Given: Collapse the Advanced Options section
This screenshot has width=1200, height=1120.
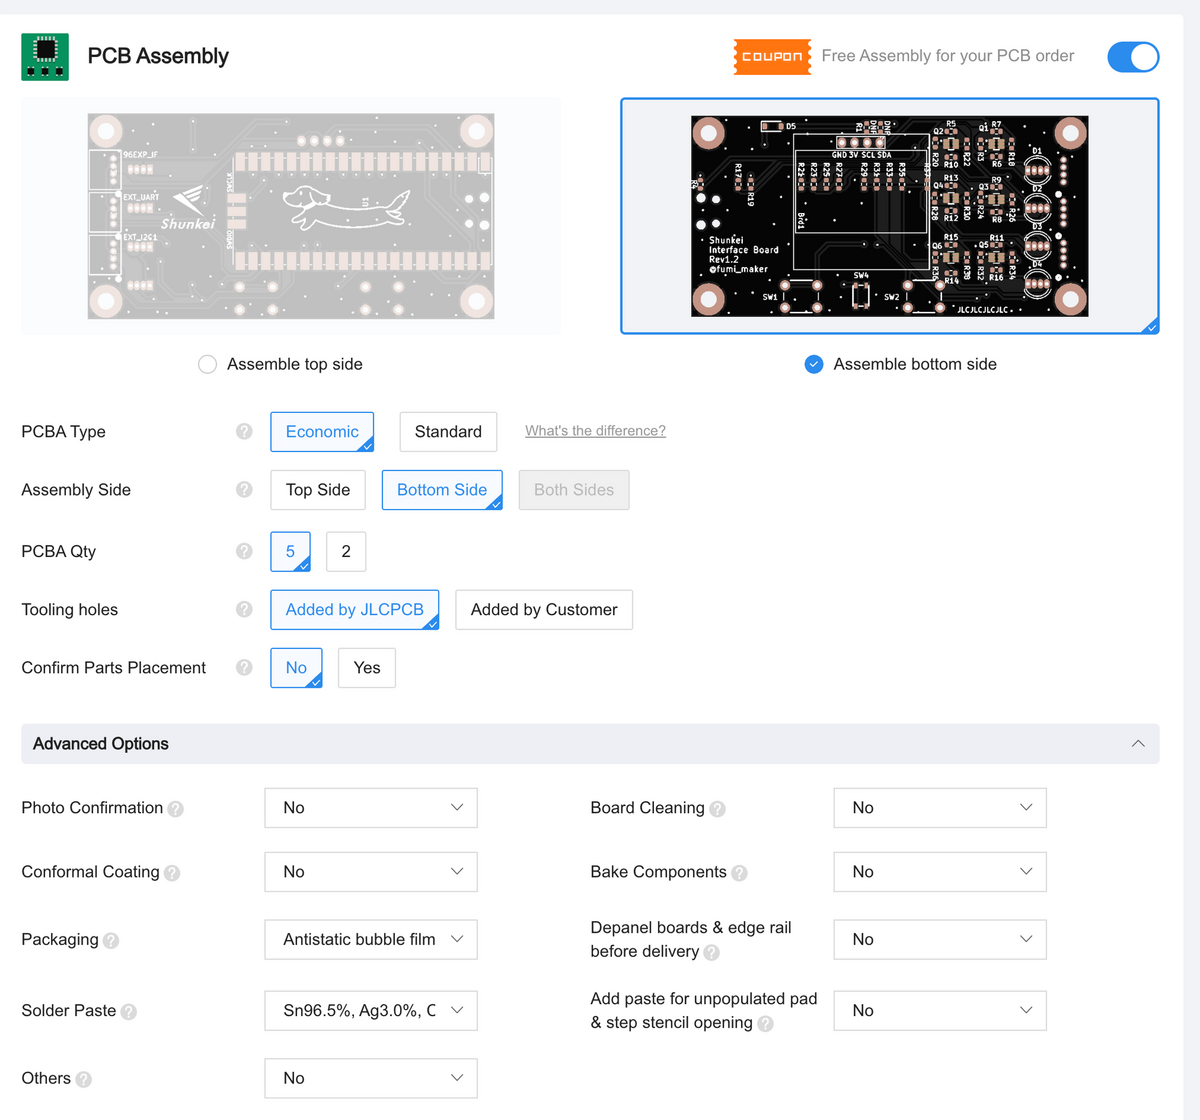Looking at the screenshot, I should coord(1137,743).
